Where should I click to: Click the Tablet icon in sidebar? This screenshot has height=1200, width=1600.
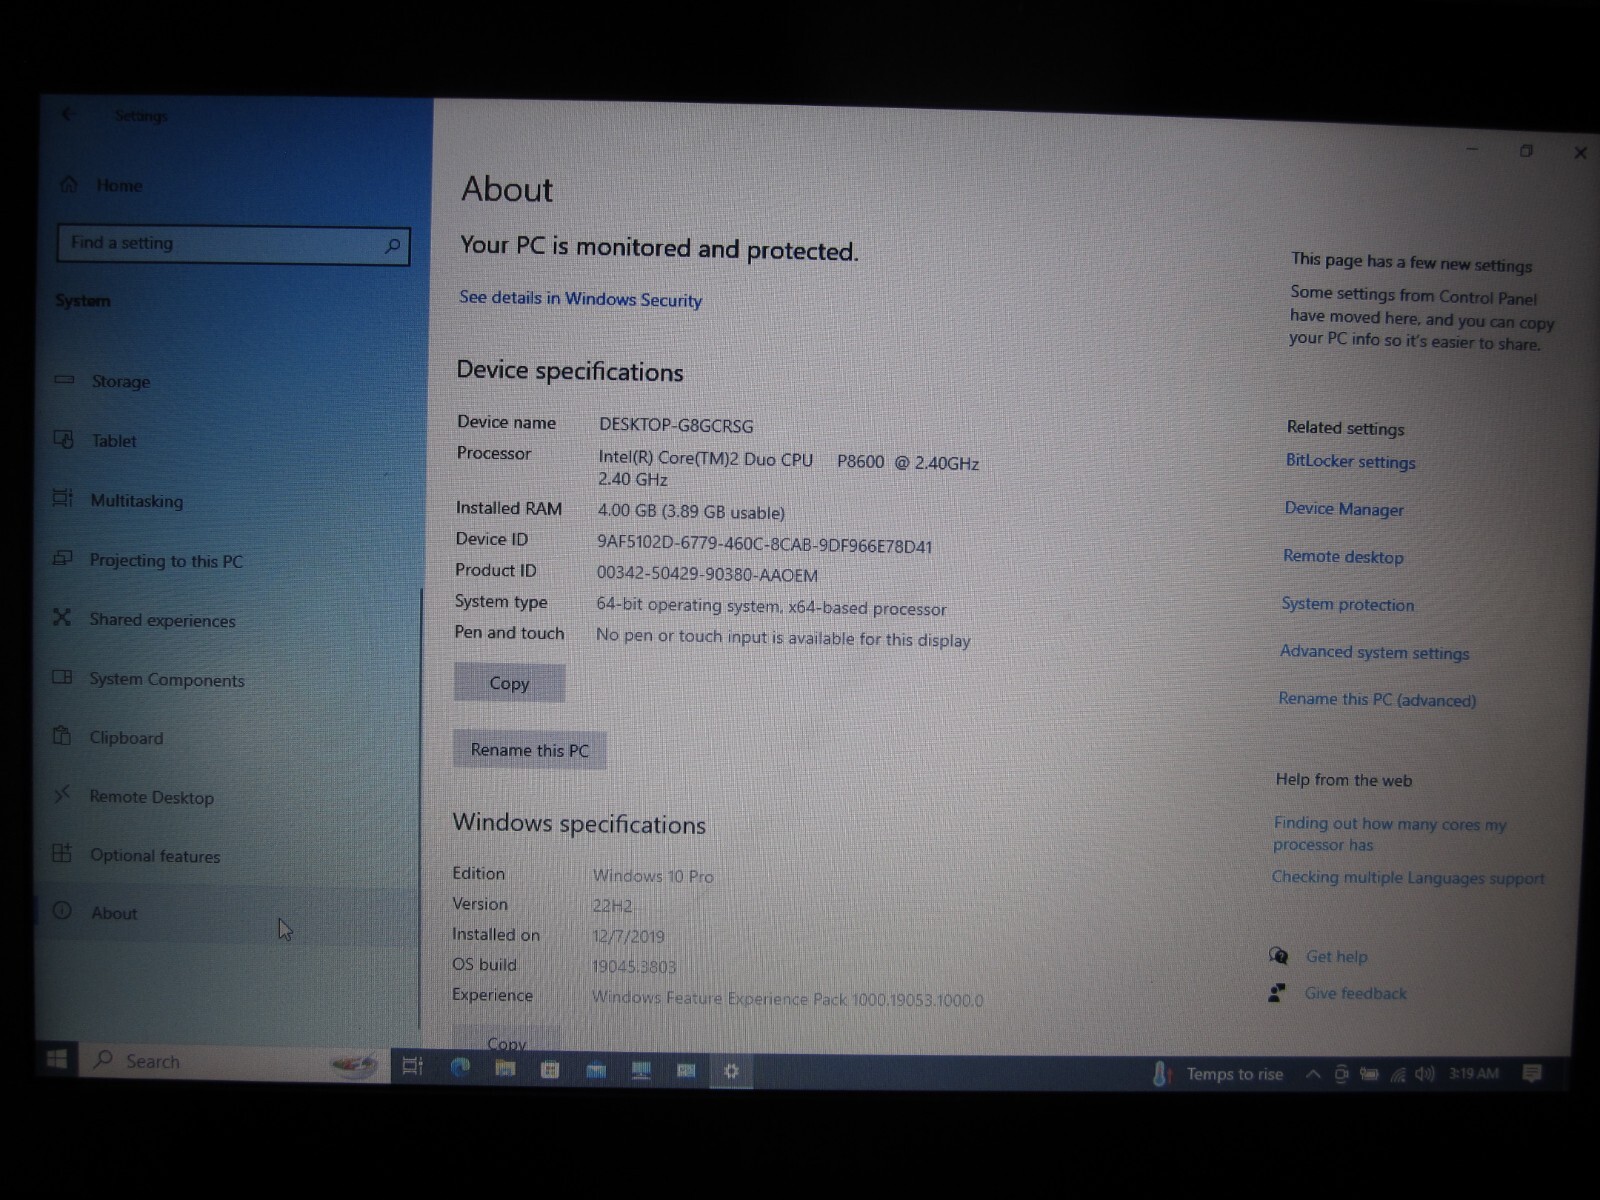click(63, 439)
